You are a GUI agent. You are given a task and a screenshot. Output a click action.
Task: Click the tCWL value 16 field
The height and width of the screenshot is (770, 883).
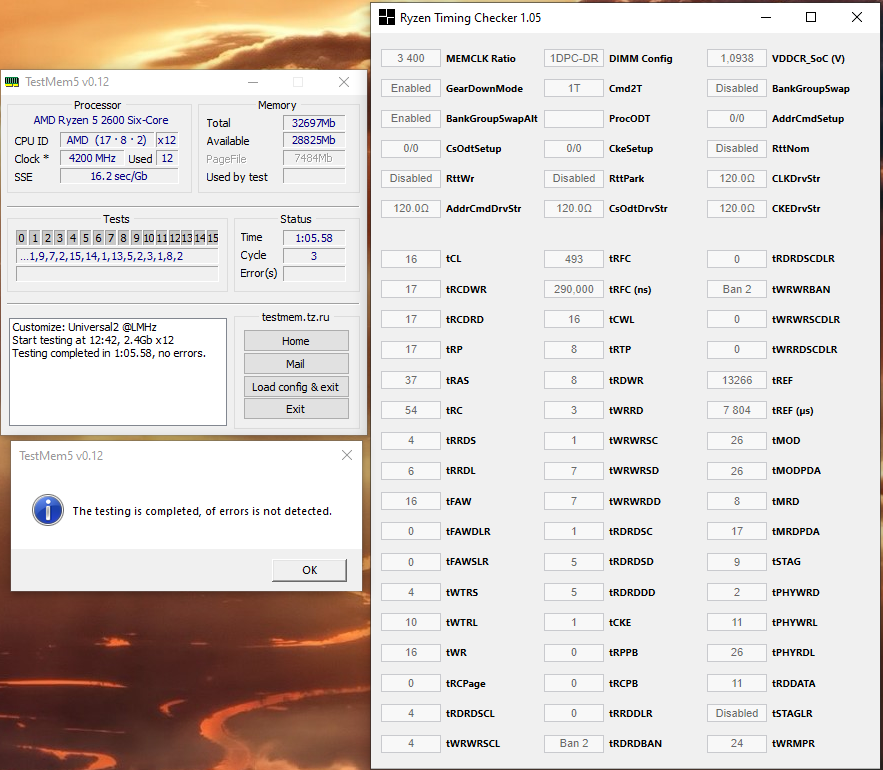tap(574, 319)
